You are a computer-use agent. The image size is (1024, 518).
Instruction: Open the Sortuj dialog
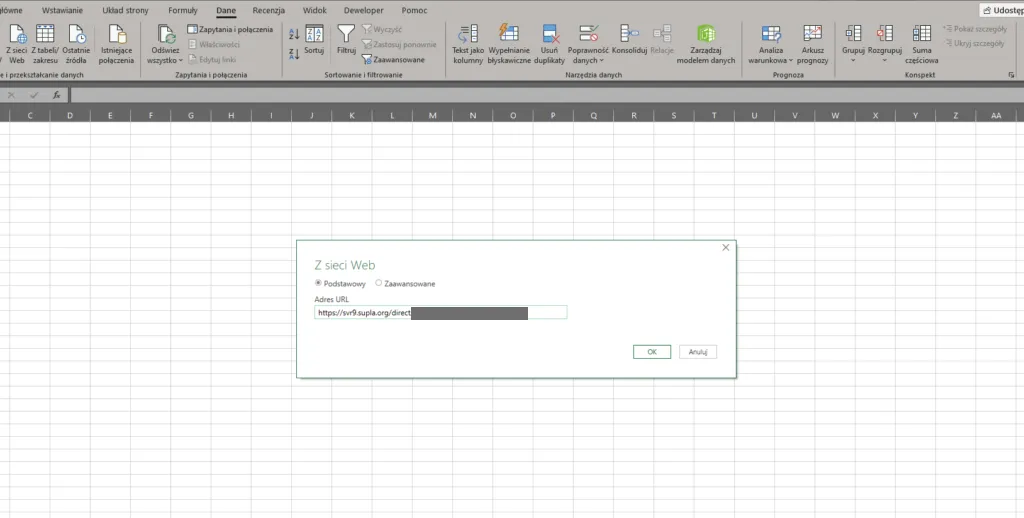click(314, 40)
